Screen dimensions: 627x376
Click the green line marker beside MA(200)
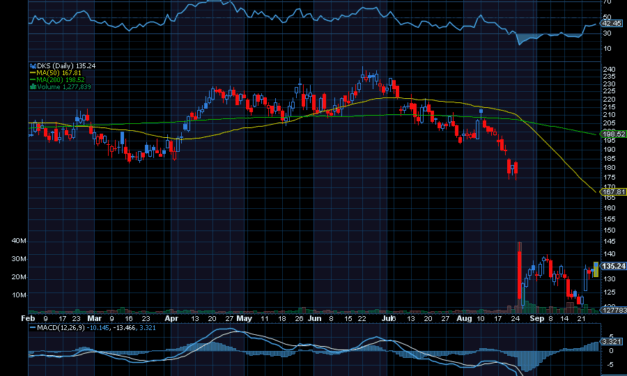(x=33, y=80)
